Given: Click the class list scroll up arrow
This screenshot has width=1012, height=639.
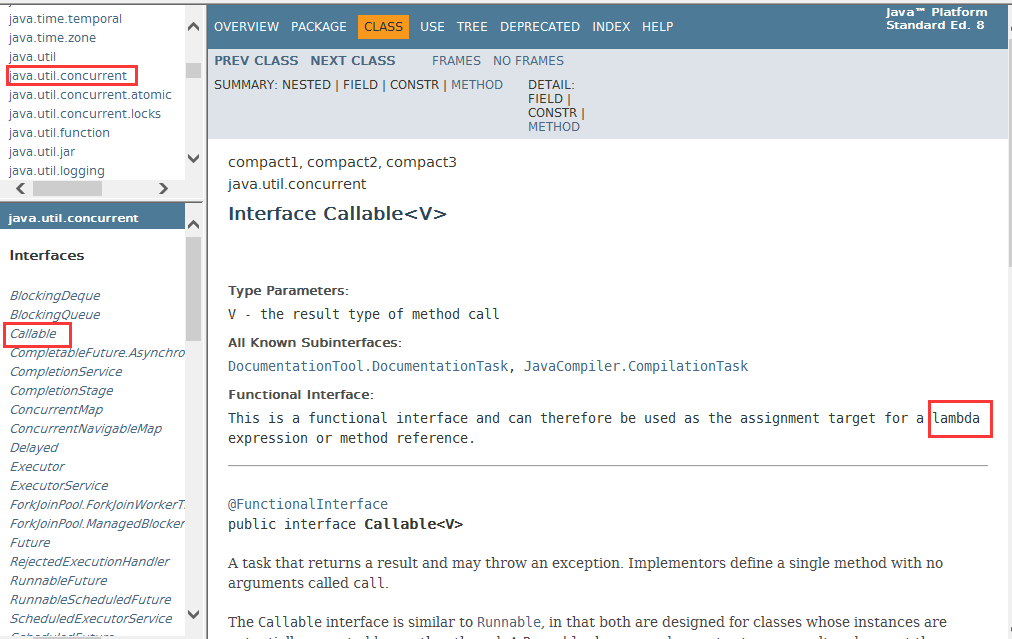Looking at the screenshot, I should (193, 225).
